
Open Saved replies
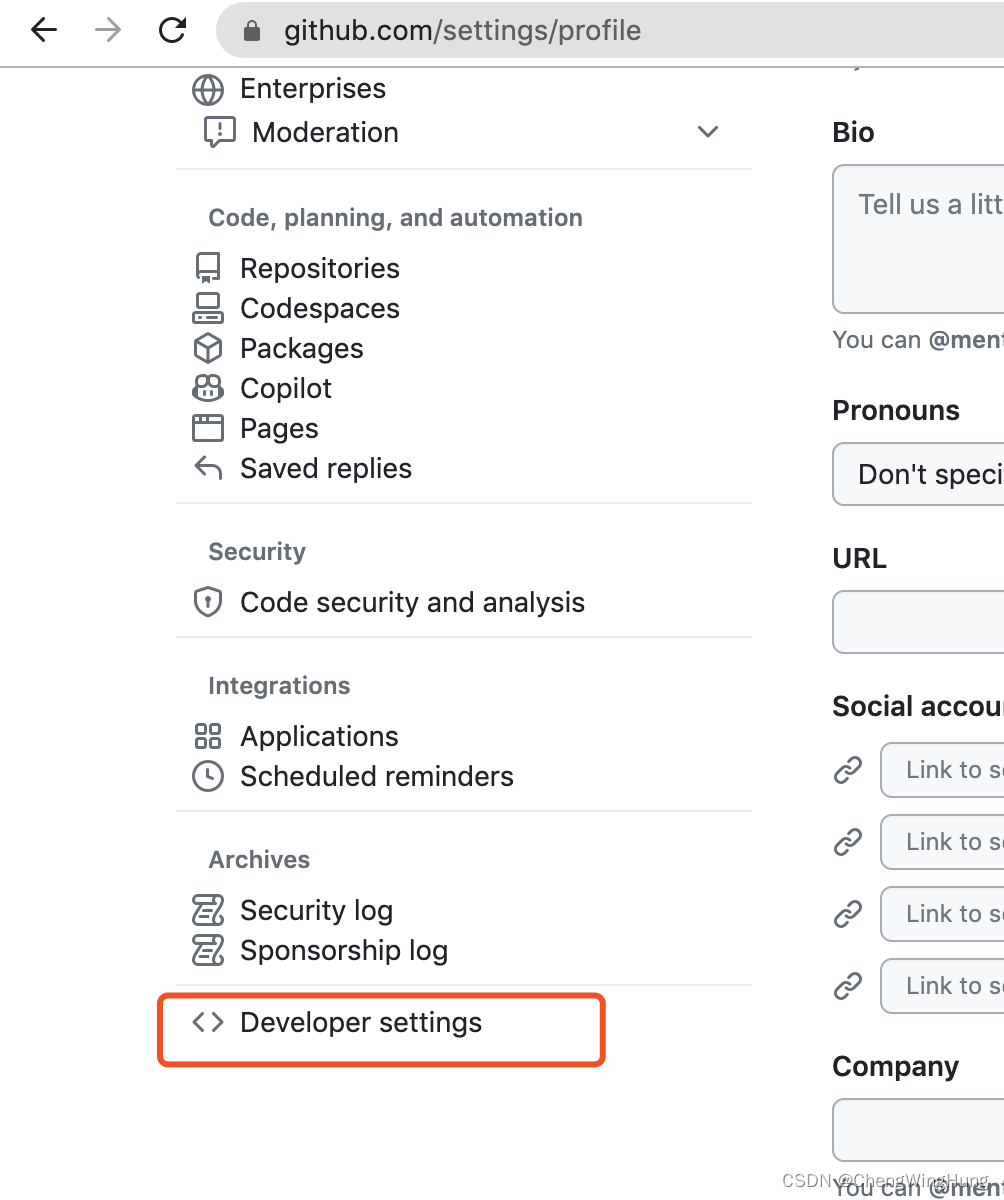click(x=325, y=468)
